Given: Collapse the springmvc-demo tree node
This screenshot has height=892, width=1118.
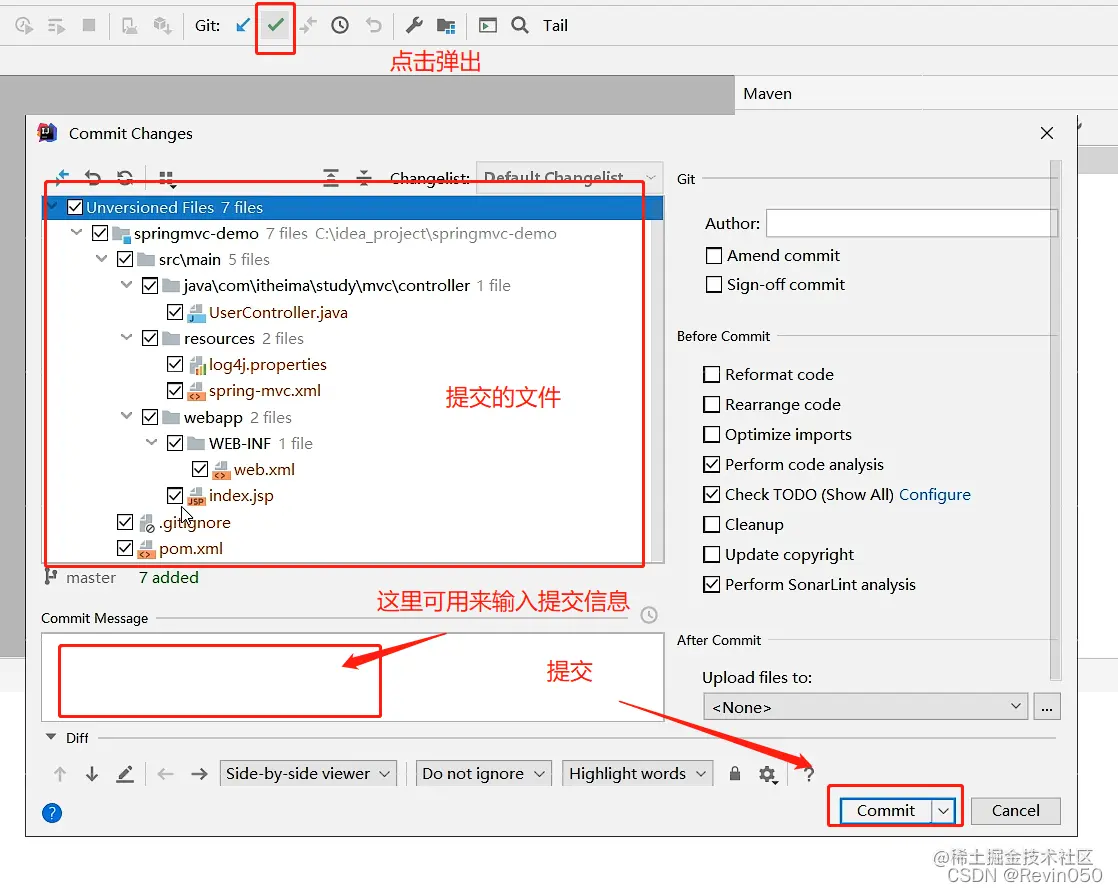Looking at the screenshot, I should (x=76, y=232).
